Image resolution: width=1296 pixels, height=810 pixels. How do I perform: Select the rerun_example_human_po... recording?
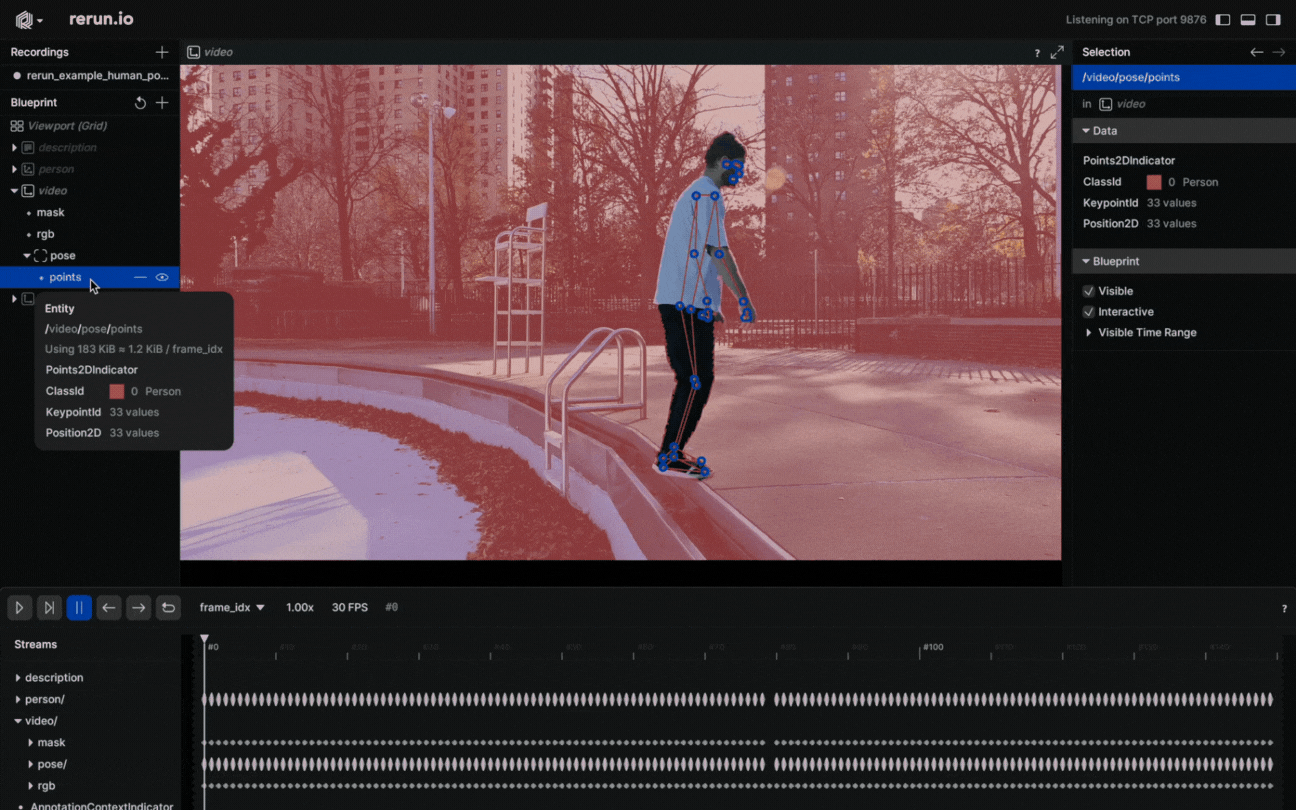tap(90, 75)
